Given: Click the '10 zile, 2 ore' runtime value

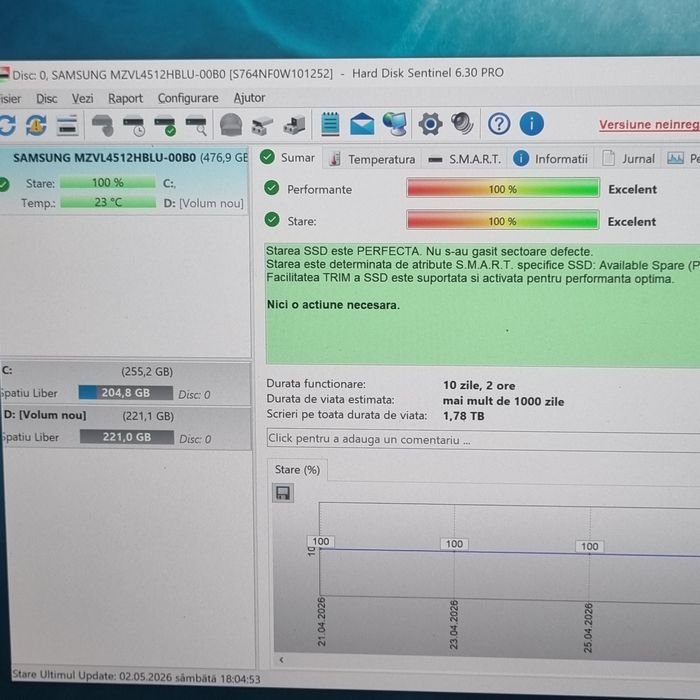Looking at the screenshot, I should click(x=479, y=386).
